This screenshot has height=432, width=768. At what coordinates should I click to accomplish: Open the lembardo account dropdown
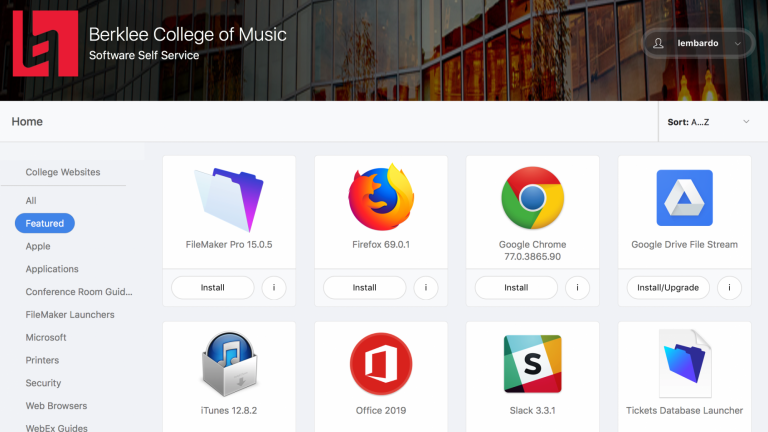tap(698, 43)
